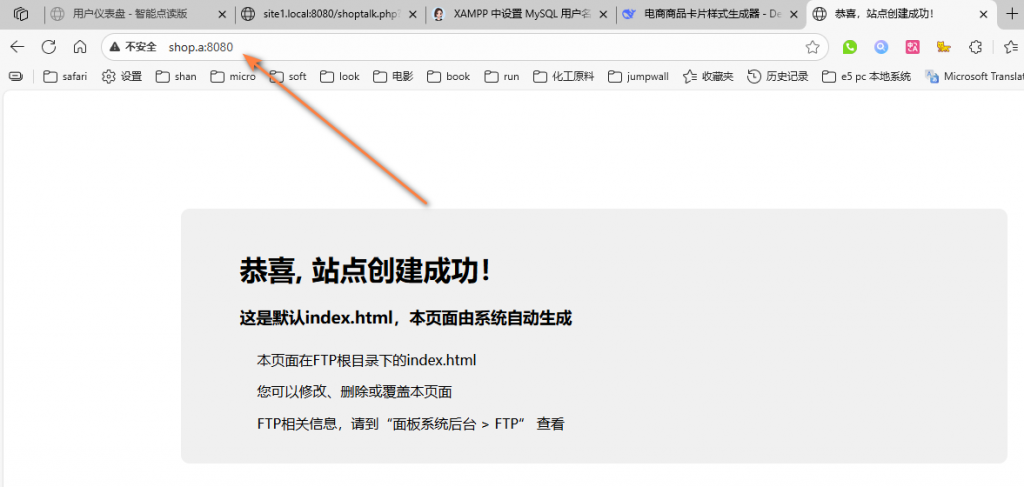Open the workspaces icon left of the tabs
The height and width of the screenshot is (487, 1024).
coord(20,14)
